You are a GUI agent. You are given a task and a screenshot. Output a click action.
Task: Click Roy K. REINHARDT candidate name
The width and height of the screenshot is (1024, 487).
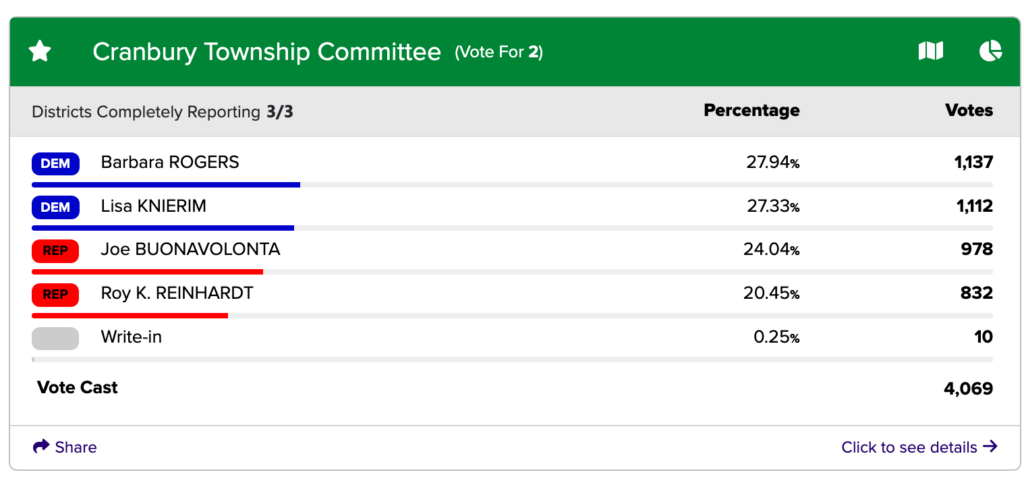(x=177, y=293)
